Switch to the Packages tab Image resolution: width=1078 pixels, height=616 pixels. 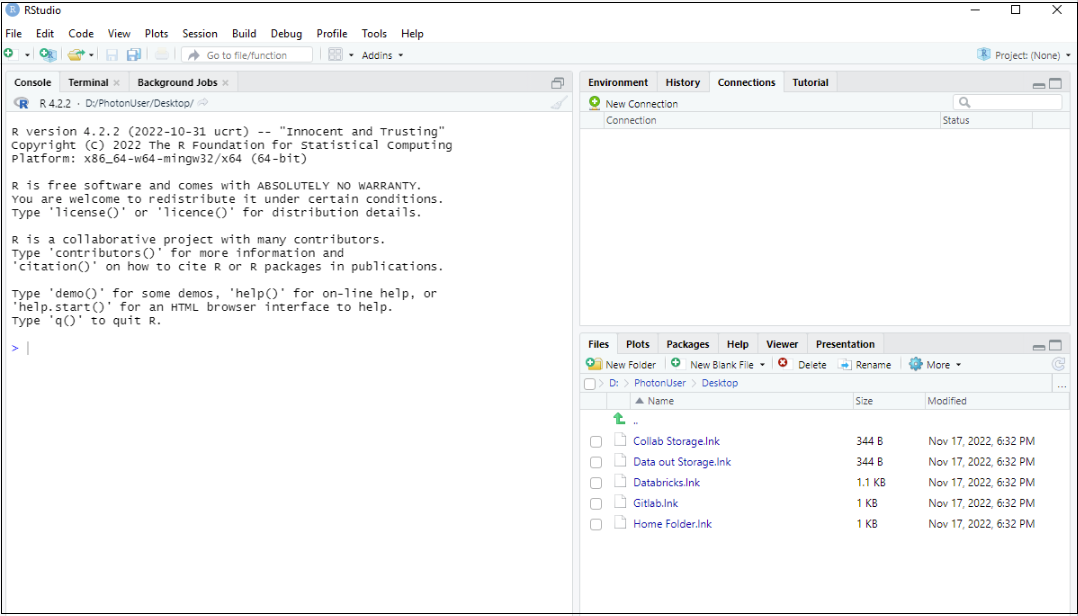click(x=688, y=344)
